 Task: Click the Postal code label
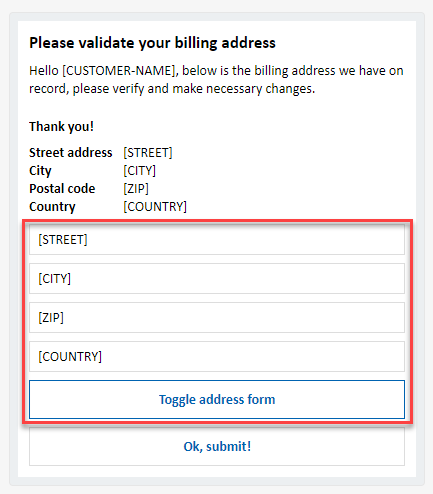[x=62, y=189]
